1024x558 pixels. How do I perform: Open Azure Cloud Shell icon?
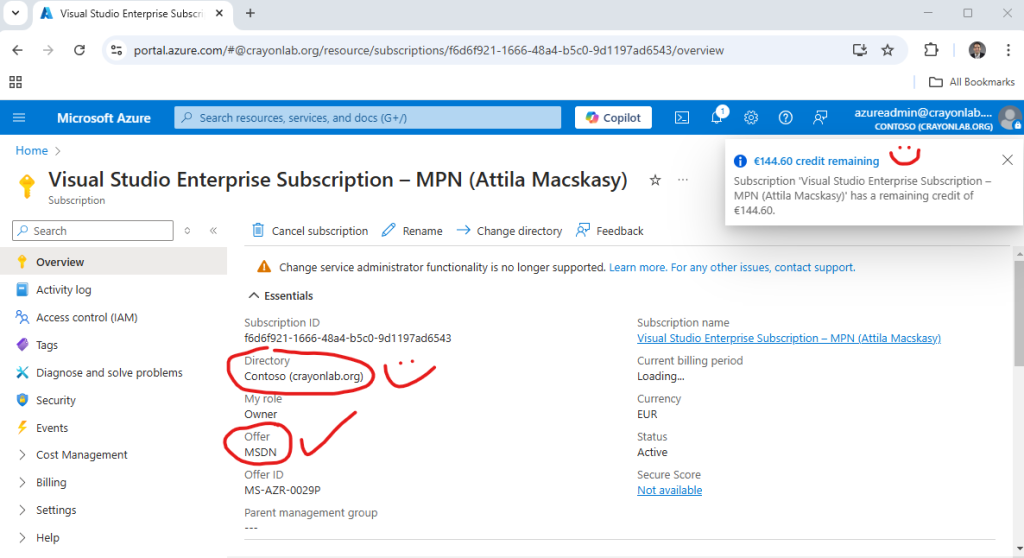[681, 118]
